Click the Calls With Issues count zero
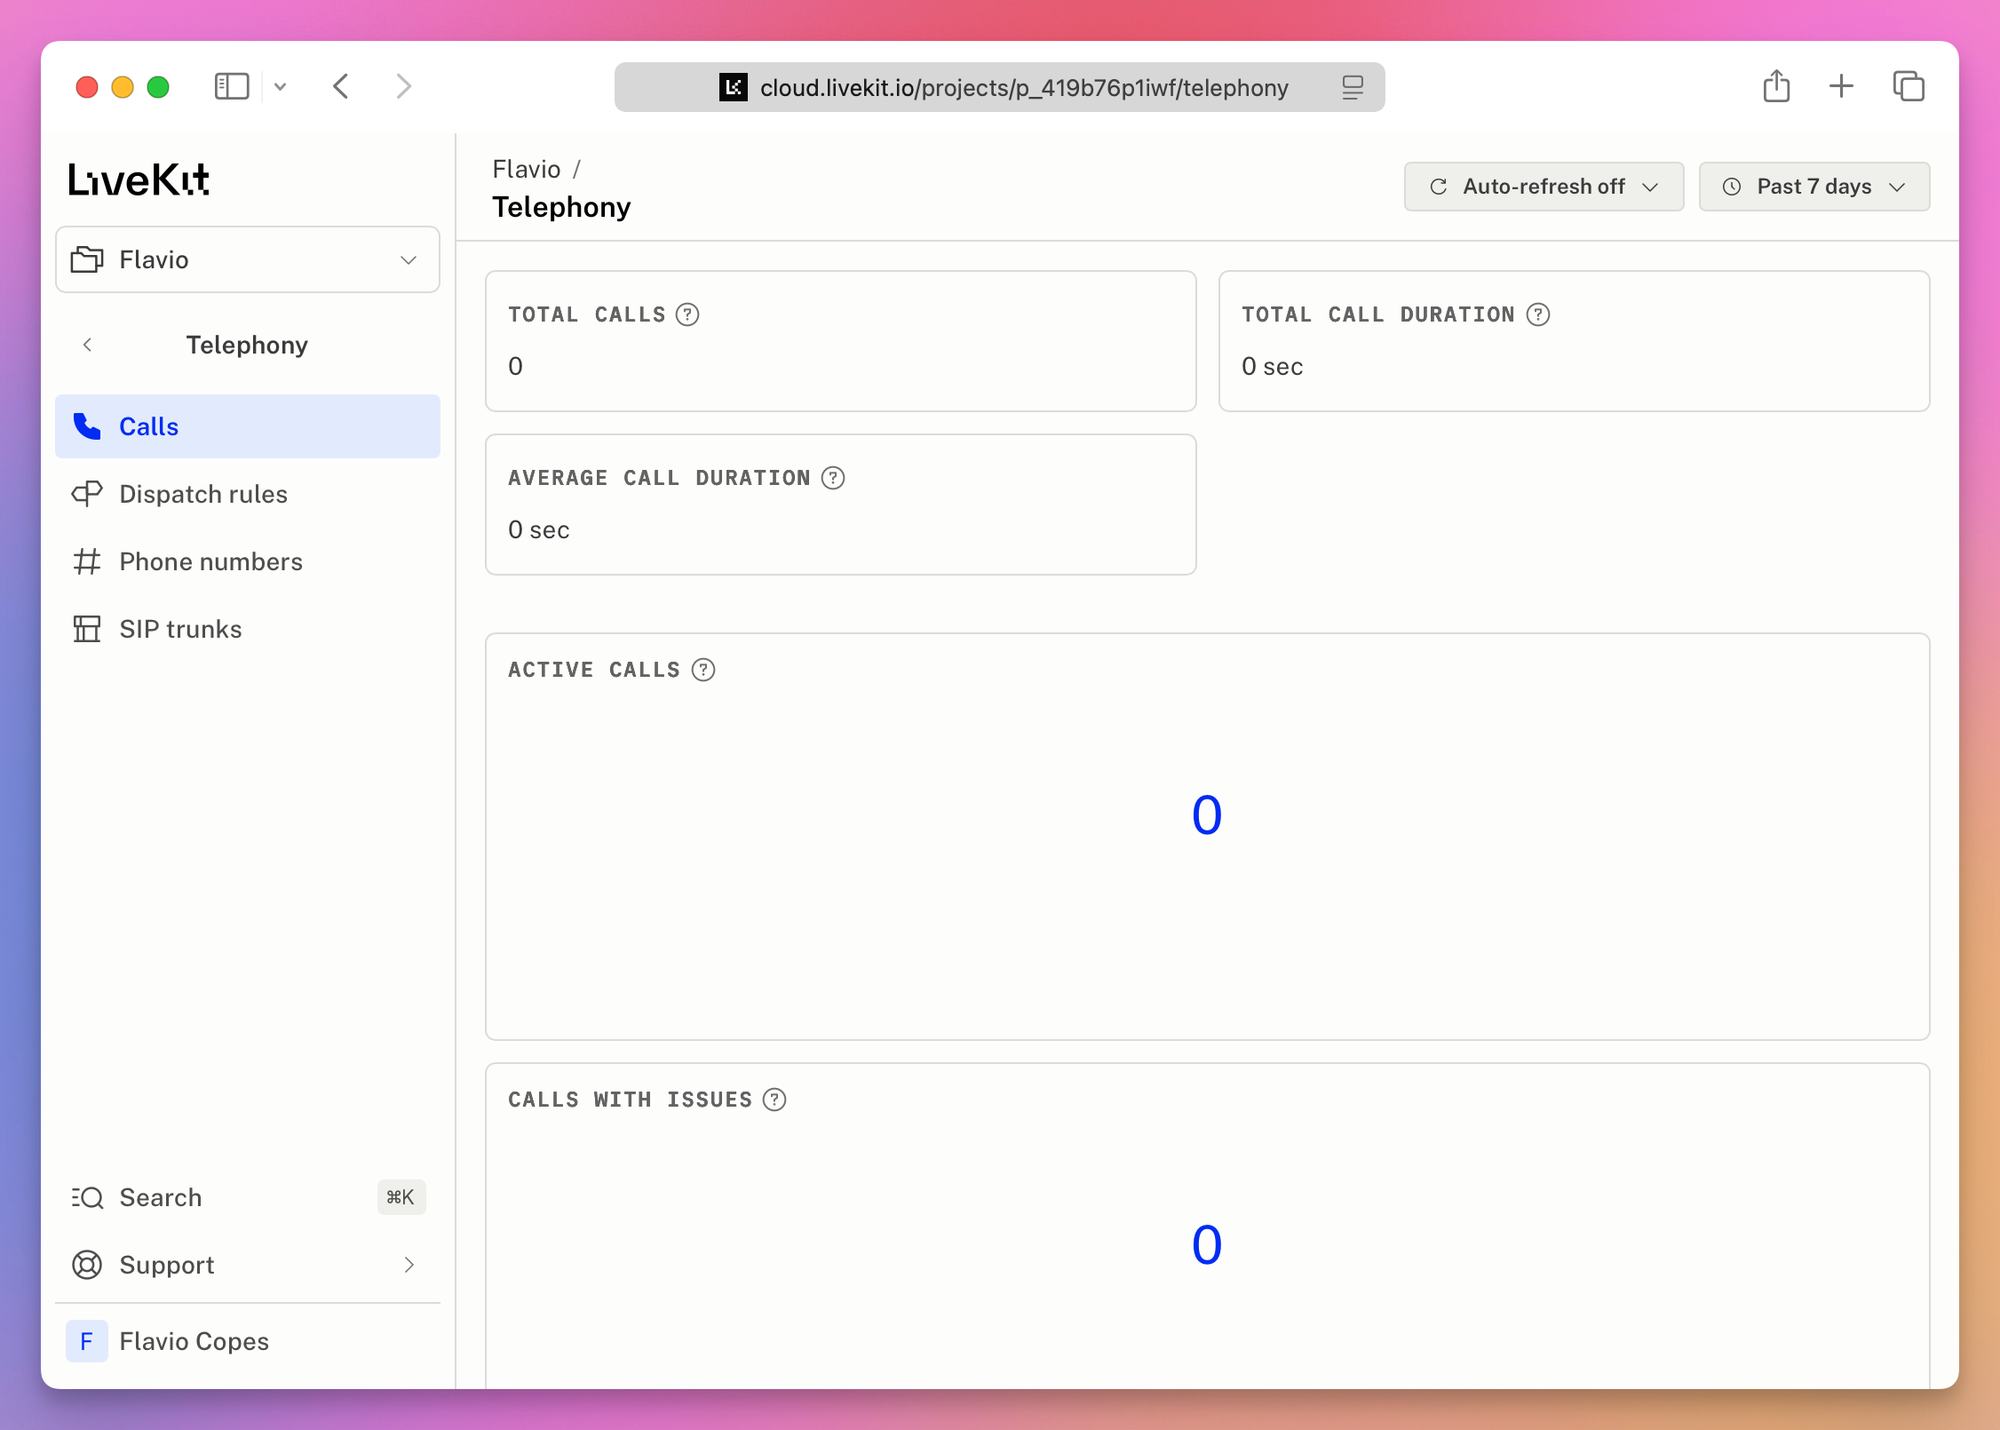 [x=1207, y=1245]
